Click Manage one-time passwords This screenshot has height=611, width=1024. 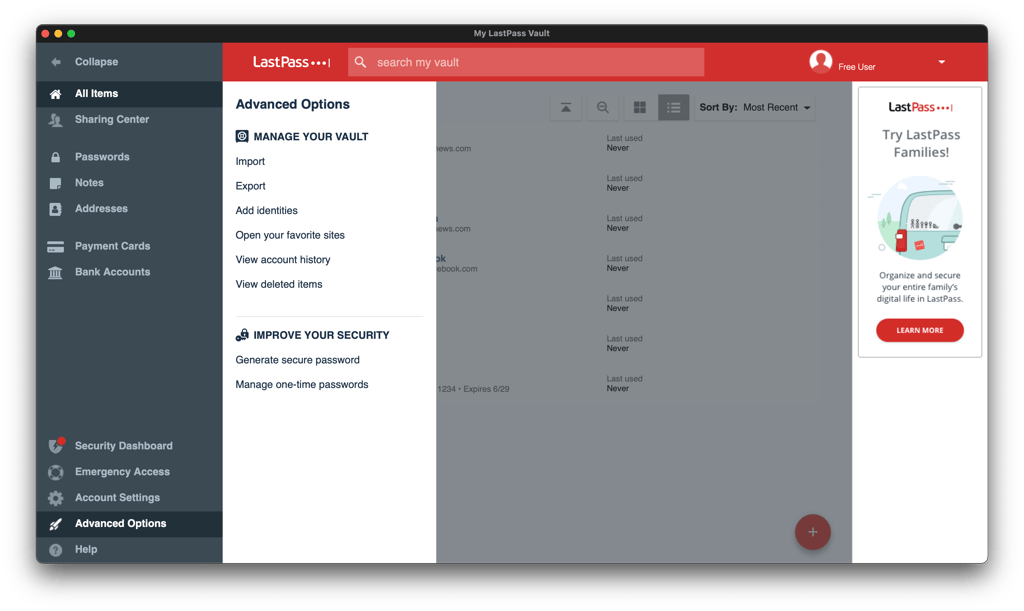pos(302,384)
